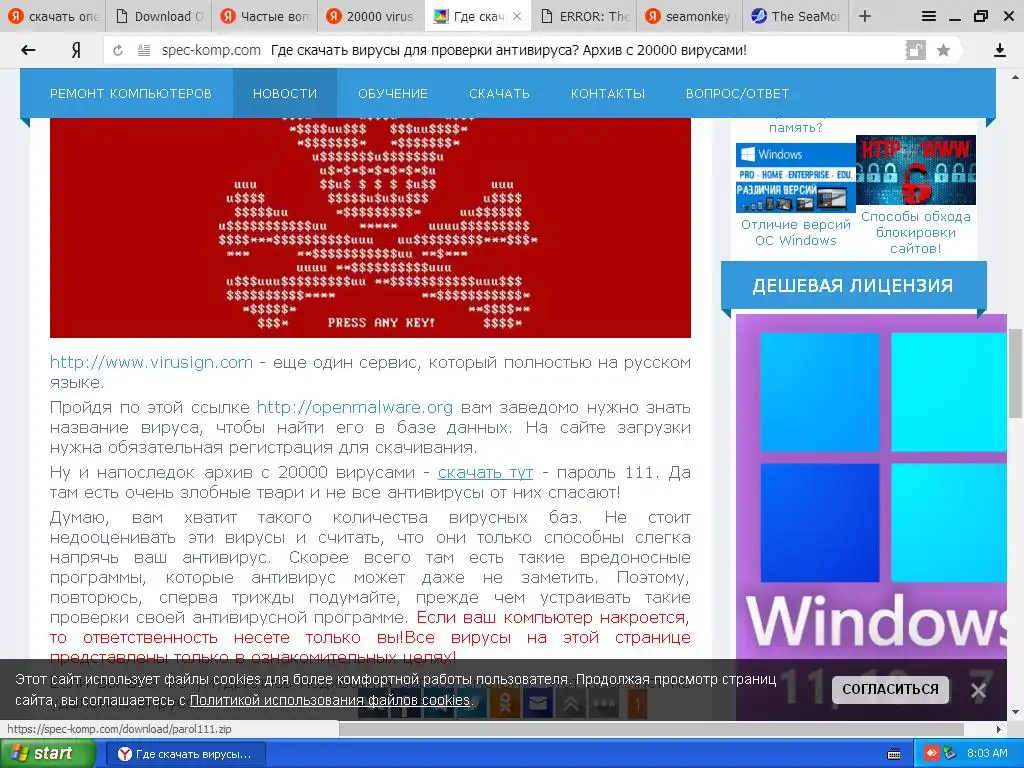Open 'ВОПРОС/ОТВЕТ' site menu item

[737, 93]
